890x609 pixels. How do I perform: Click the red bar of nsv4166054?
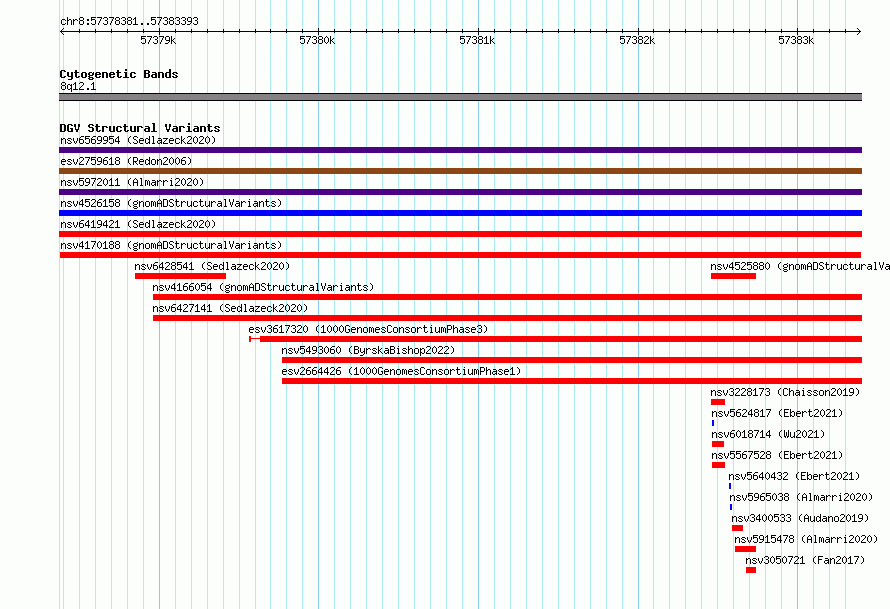tap(507, 297)
